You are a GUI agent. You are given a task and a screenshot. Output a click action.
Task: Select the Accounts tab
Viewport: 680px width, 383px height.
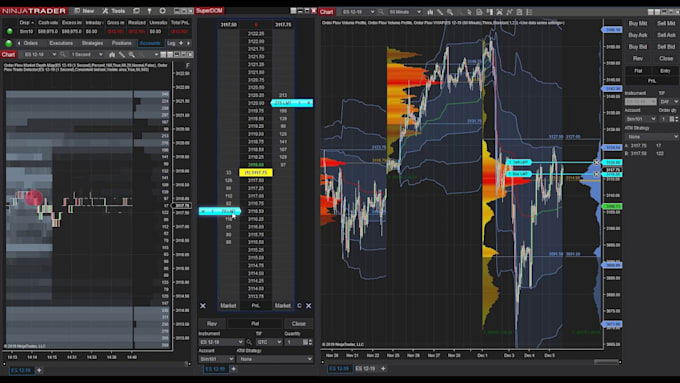click(x=150, y=43)
